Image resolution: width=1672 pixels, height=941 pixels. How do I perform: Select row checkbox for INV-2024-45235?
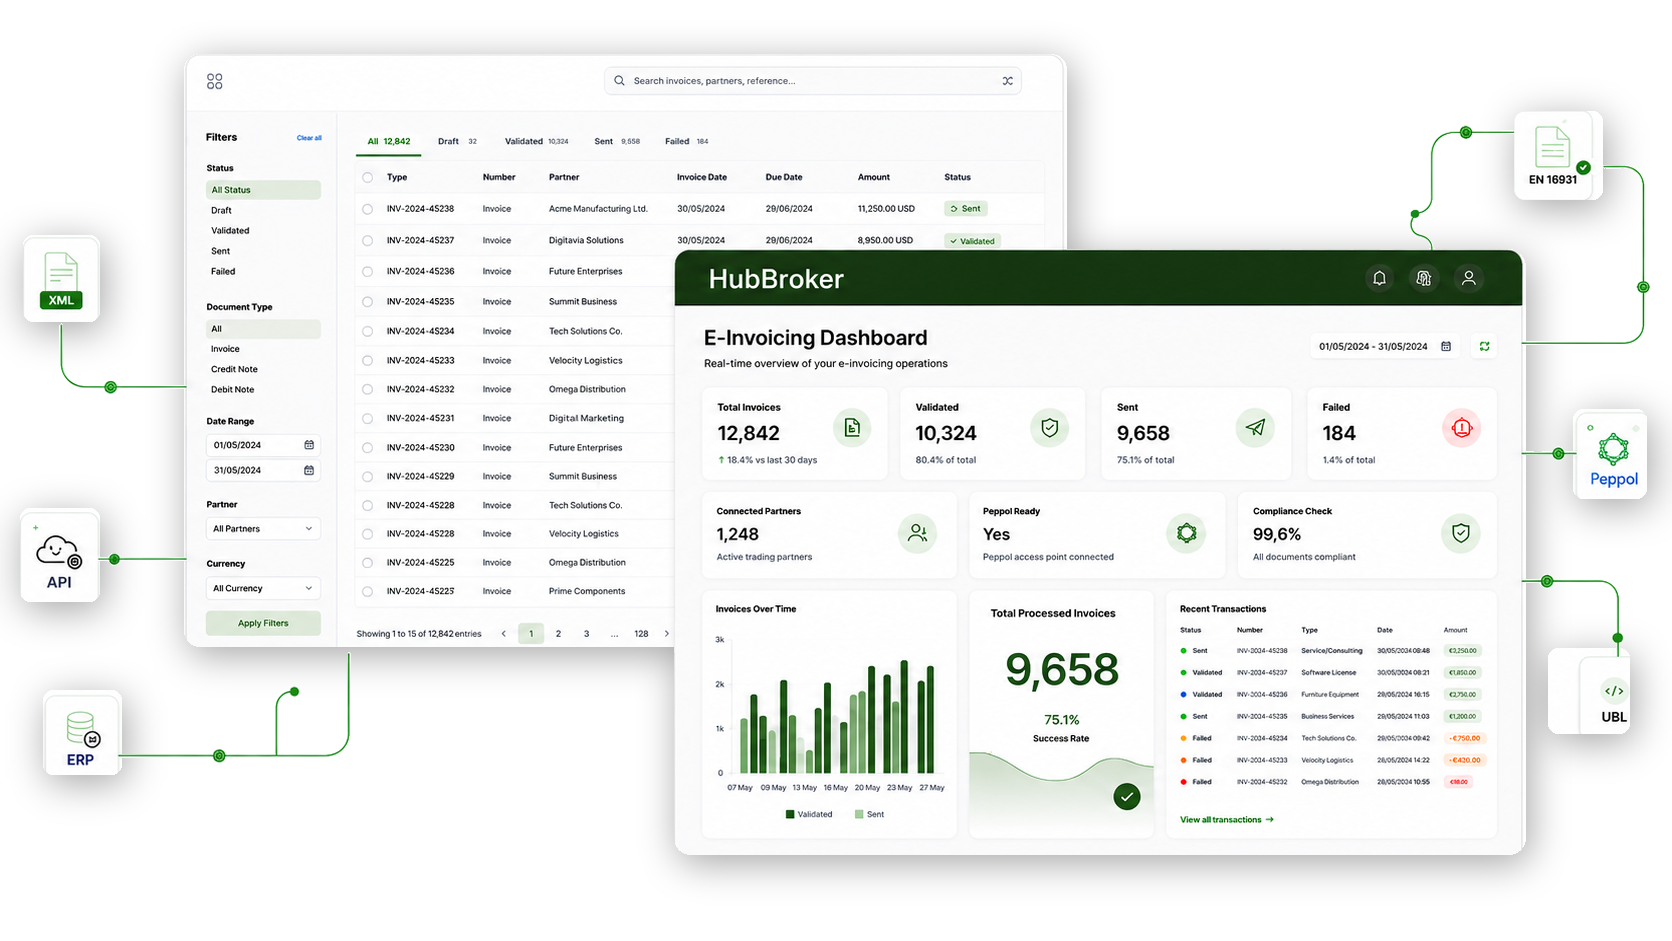point(367,301)
